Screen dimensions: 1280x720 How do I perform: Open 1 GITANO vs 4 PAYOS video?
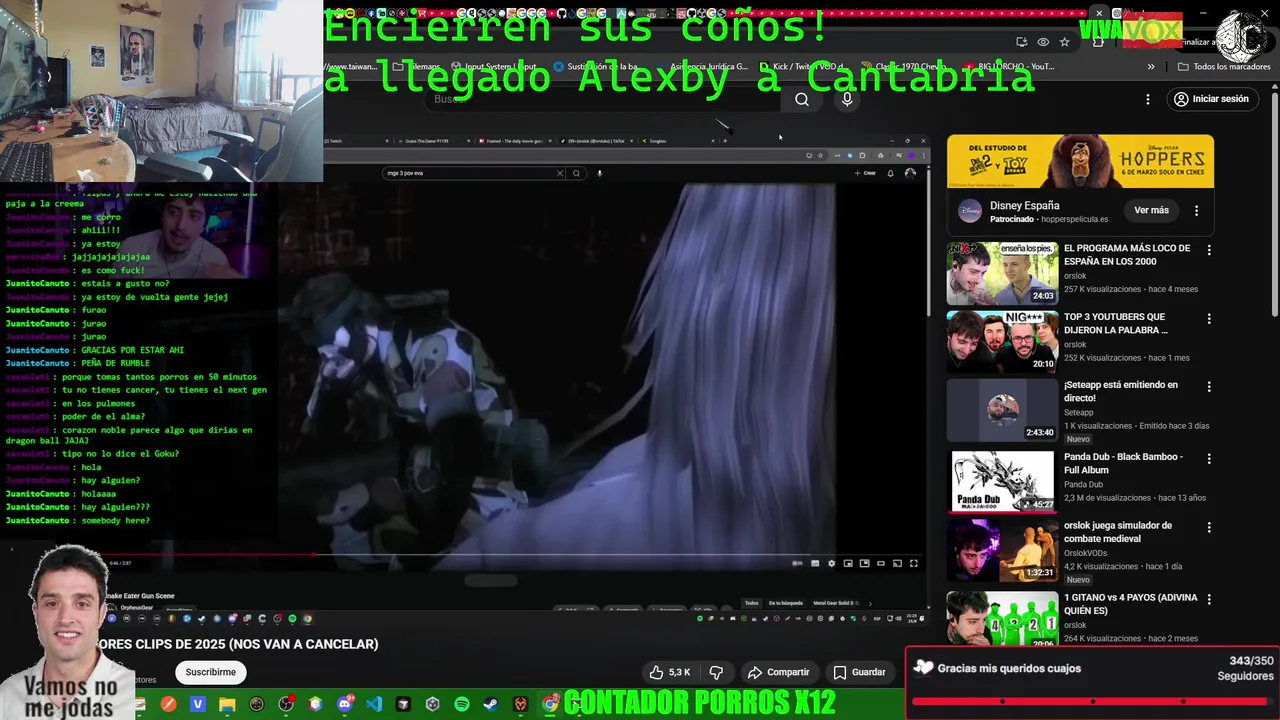coord(1002,618)
